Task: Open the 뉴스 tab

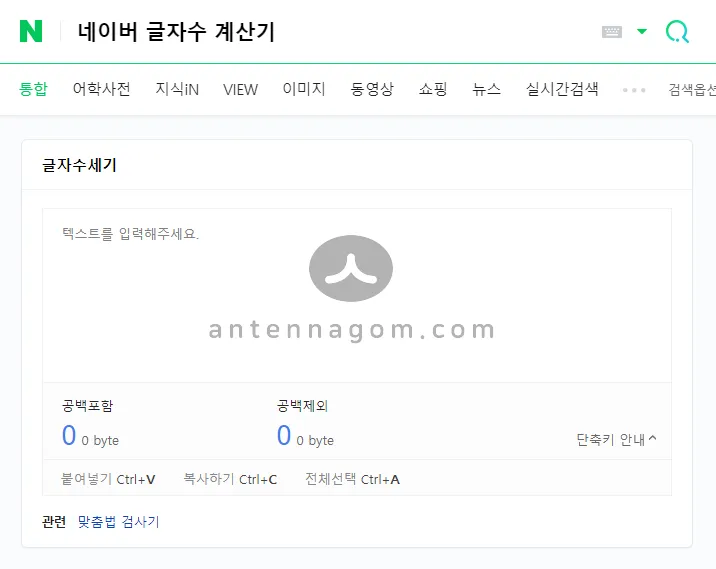Action: [486, 89]
